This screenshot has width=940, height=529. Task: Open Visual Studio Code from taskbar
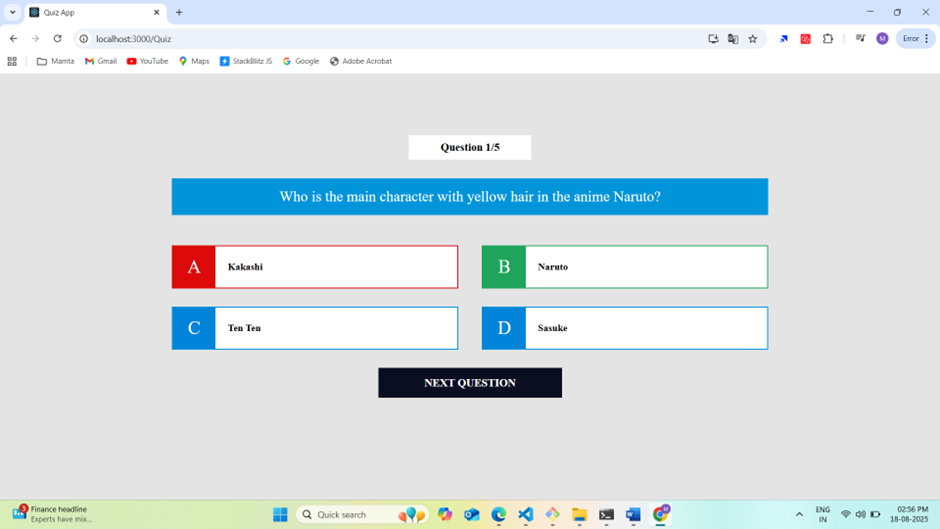525,514
